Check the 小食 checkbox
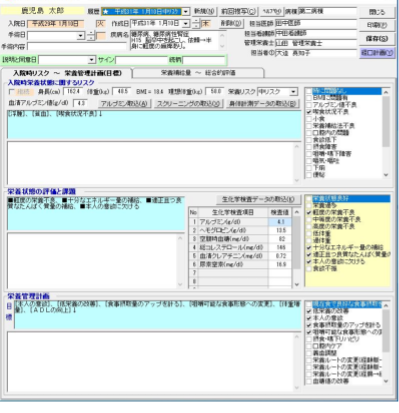This screenshot has height=413, width=399. point(309,119)
